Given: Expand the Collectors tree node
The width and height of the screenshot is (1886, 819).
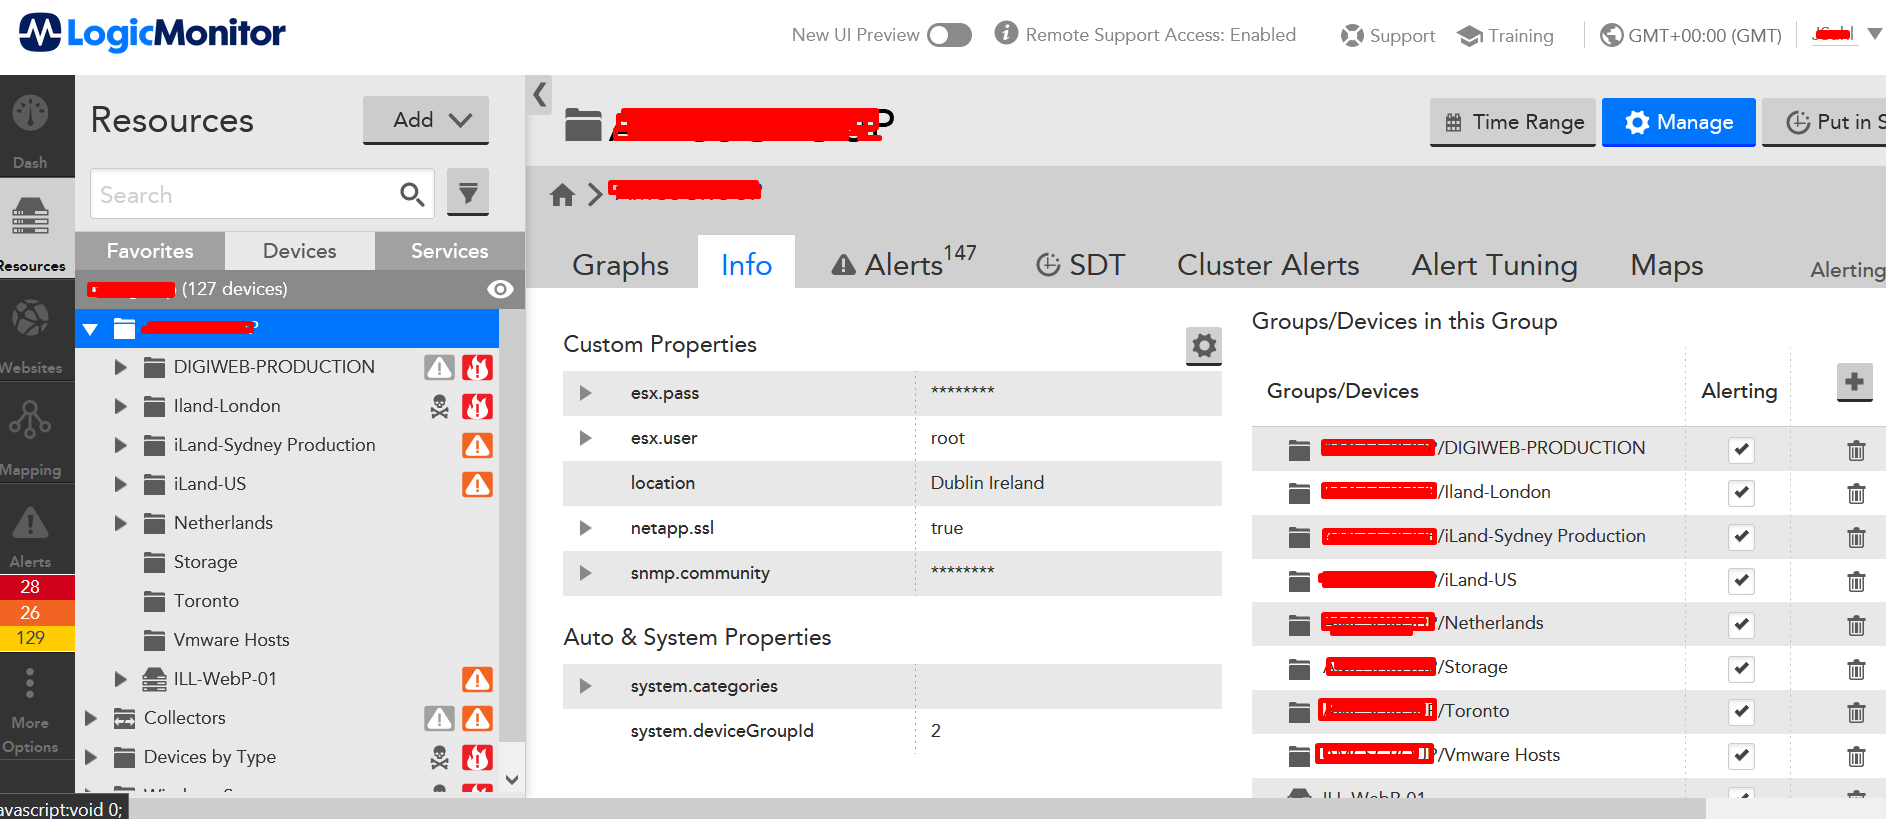Looking at the screenshot, I should 91,718.
